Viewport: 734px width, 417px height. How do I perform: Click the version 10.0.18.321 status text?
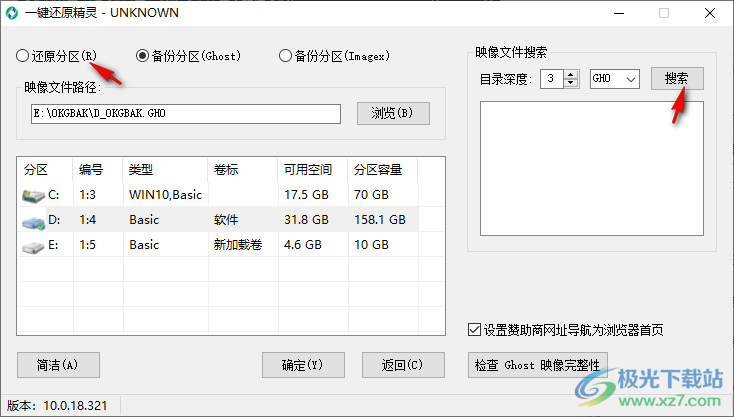point(57,405)
